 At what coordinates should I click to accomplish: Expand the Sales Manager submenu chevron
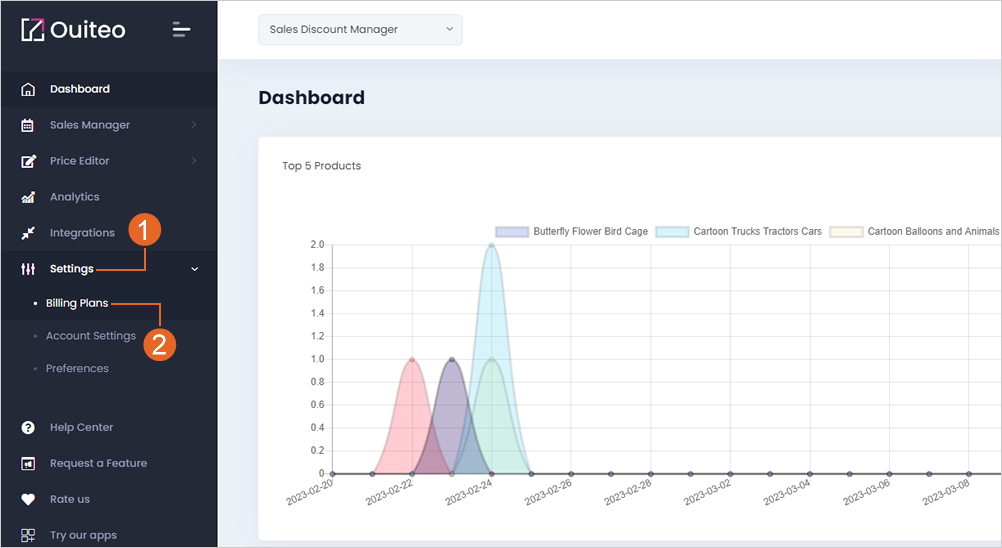pyautogui.click(x=194, y=125)
